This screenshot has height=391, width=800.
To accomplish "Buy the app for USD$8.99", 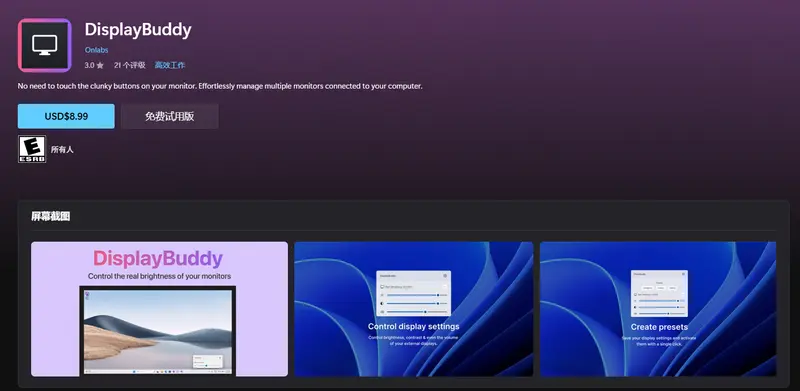I will [x=66, y=116].
